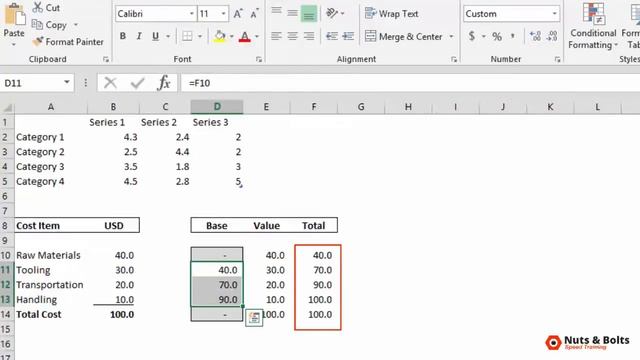
Task: Select the Base header cell
Action: (x=217, y=225)
